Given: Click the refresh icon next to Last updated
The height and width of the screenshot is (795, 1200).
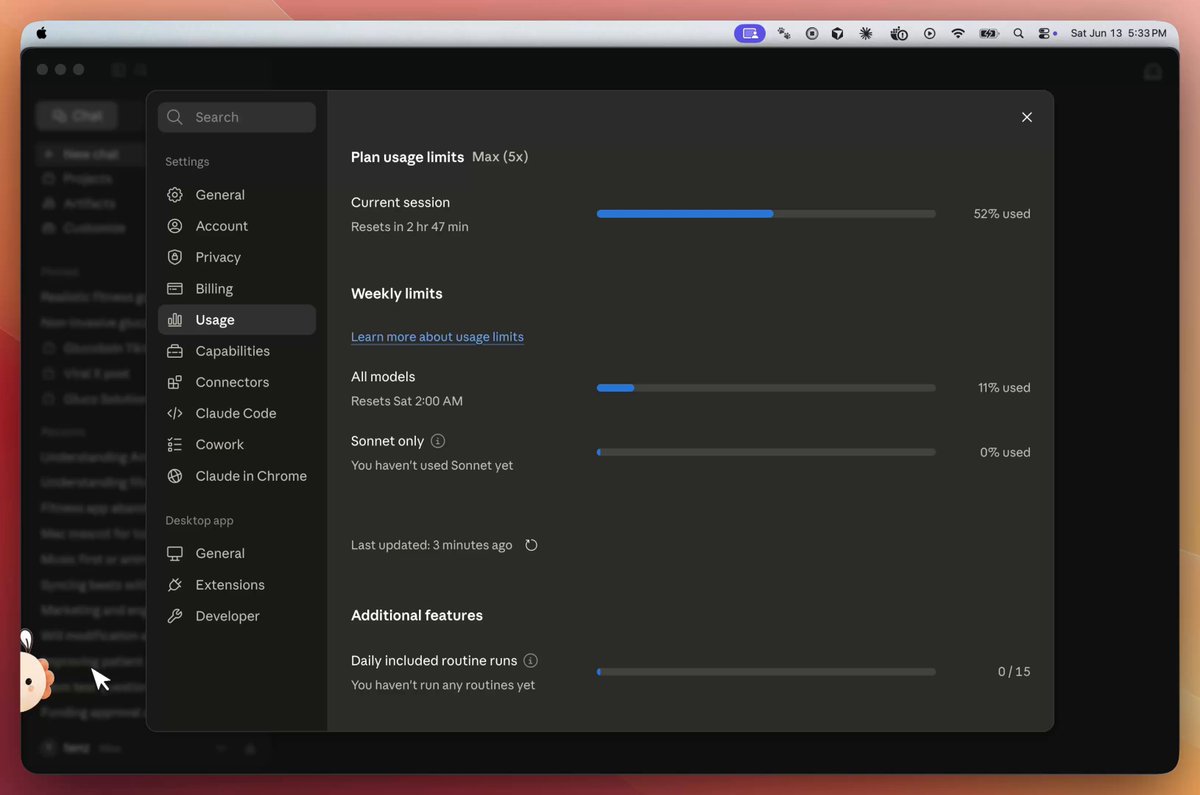Looking at the screenshot, I should 531,545.
